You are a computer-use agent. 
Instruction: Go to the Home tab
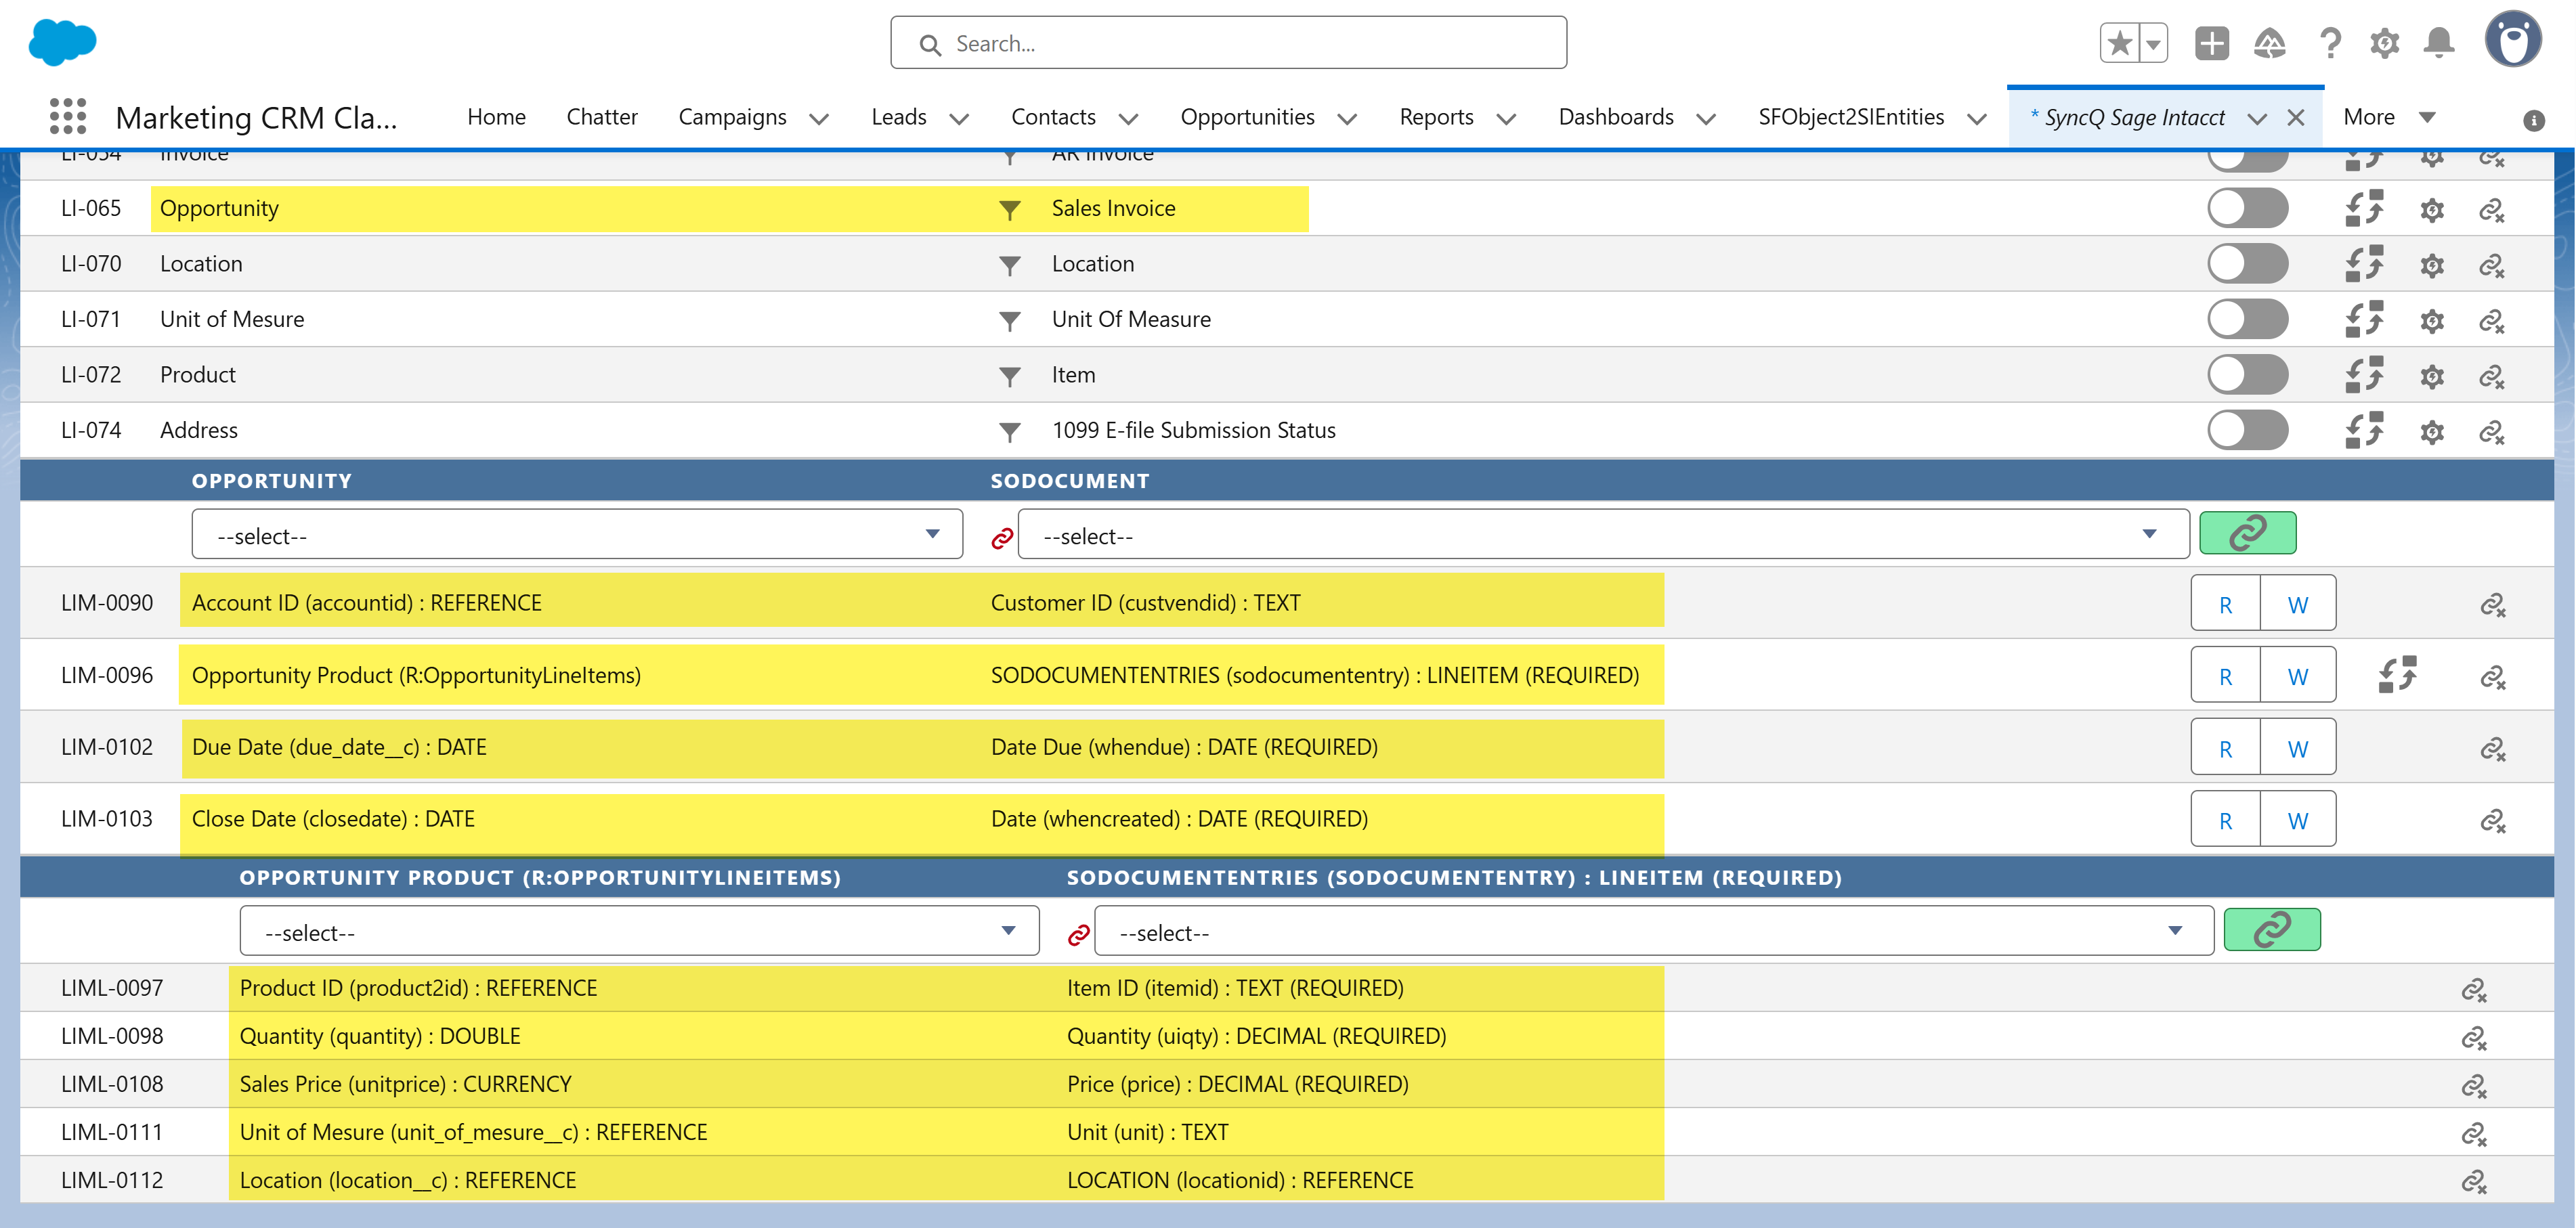(x=496, y=117)
